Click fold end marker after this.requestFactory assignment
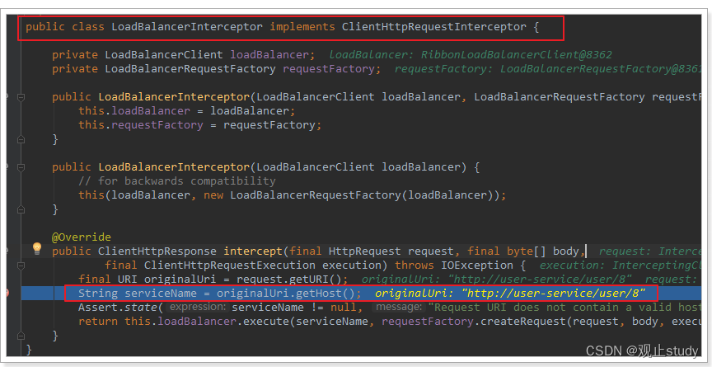Image resolution: width=716 pixels, height=369 pixels. 21,139
